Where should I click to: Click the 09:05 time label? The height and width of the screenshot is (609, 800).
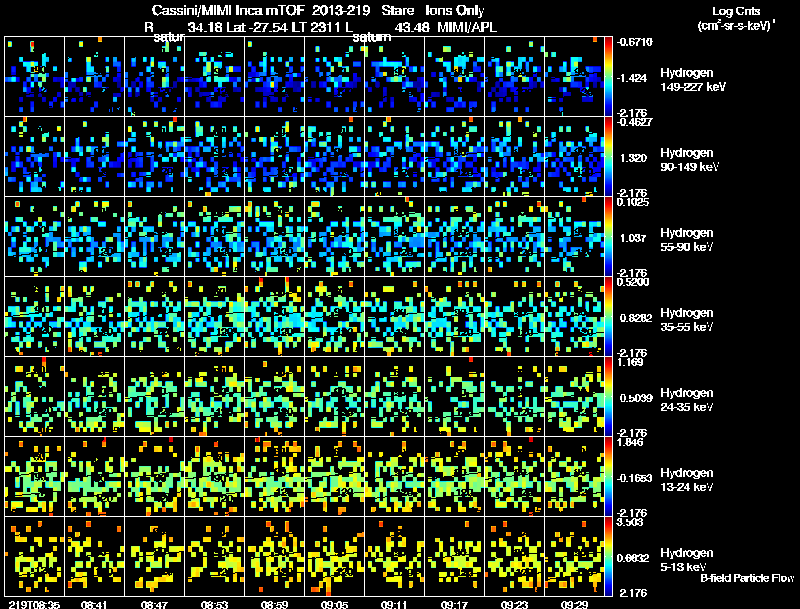point(334,604)
